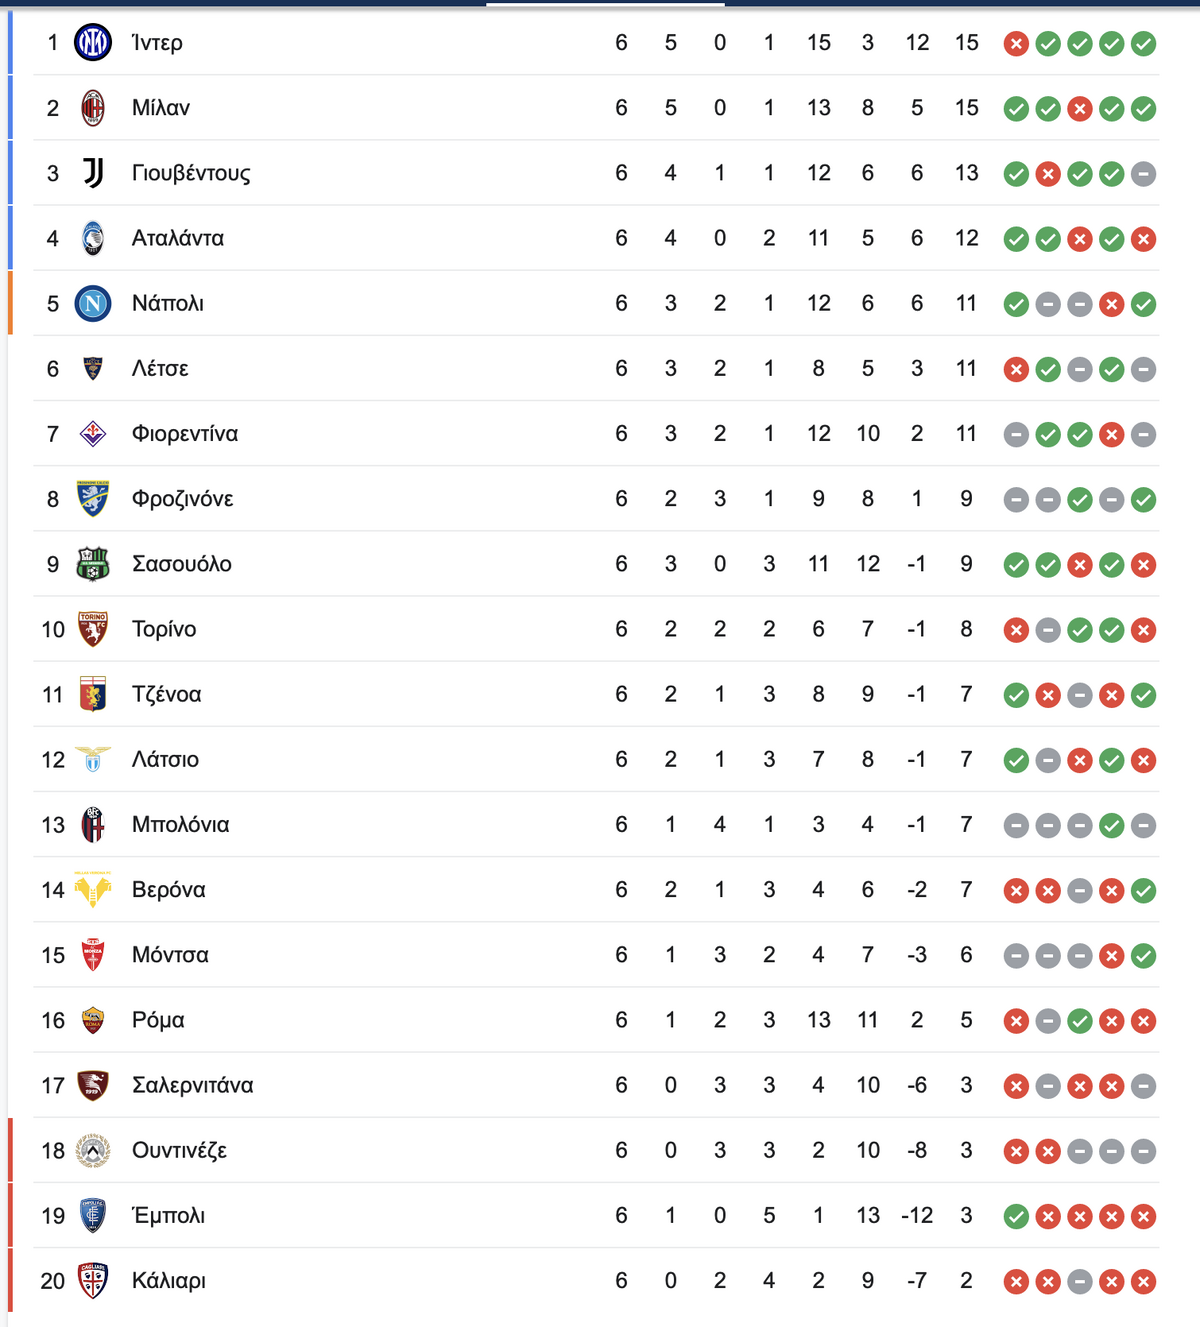The width and height of the screenshot is (1200, 1327).
Task: Click the Cagliari shield crest icon
Action: tap(93, 1281)
